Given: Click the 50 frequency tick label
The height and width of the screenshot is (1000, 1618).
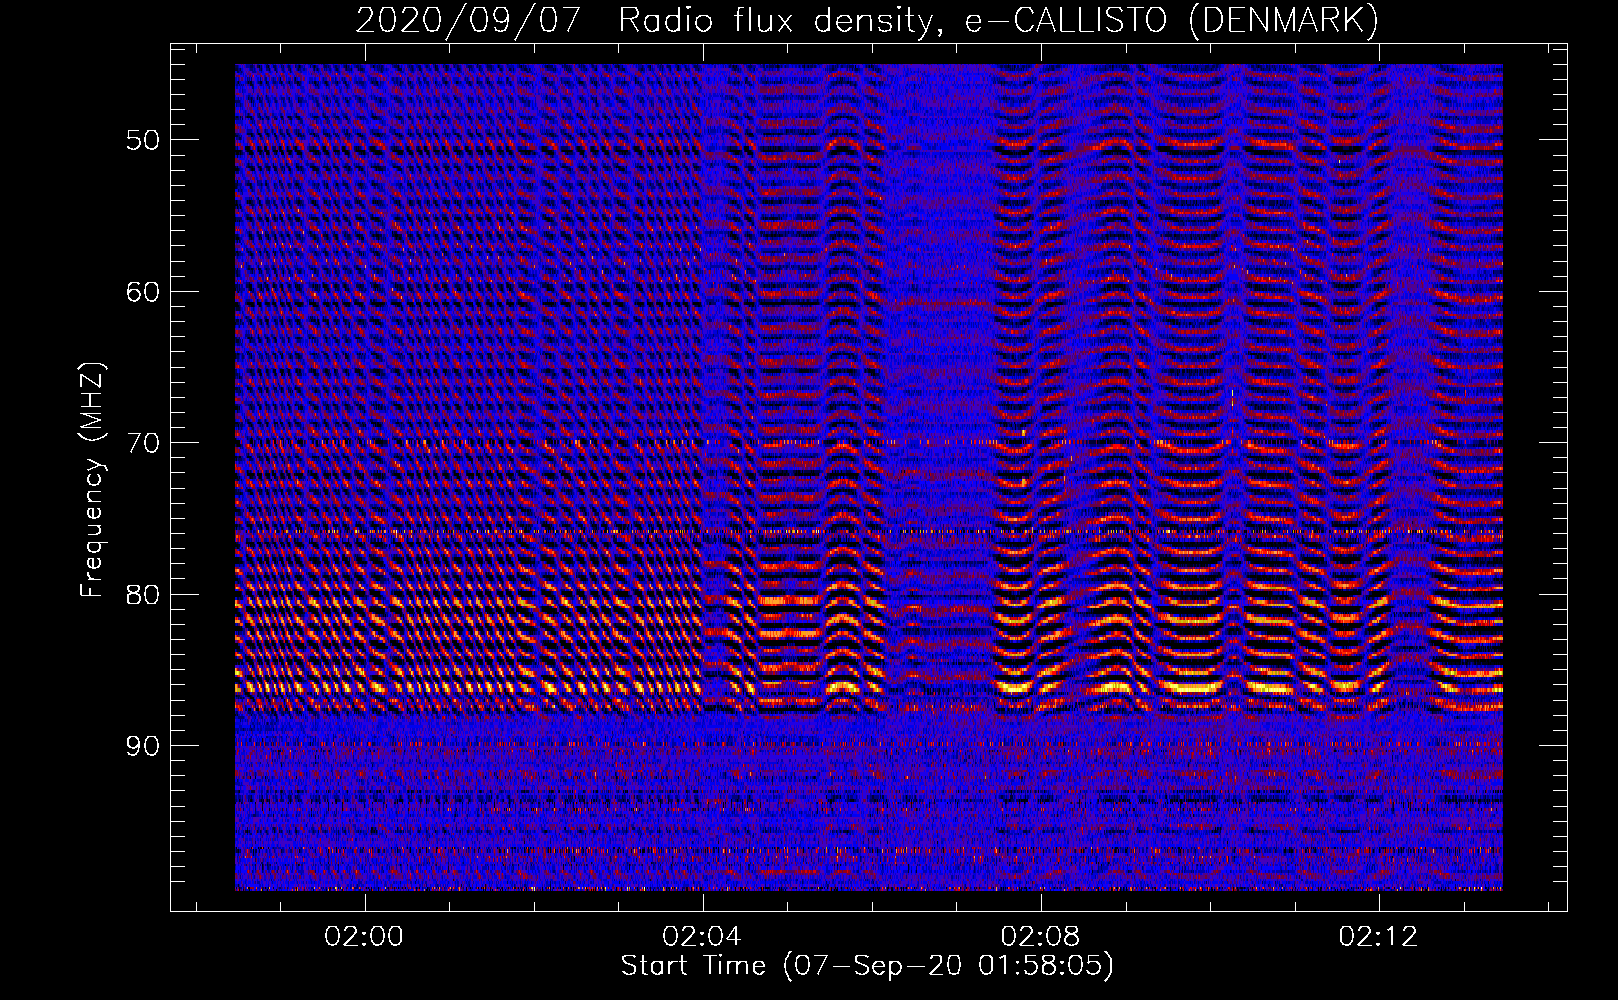Looking at the screenshot, I should tap(143, 140).
